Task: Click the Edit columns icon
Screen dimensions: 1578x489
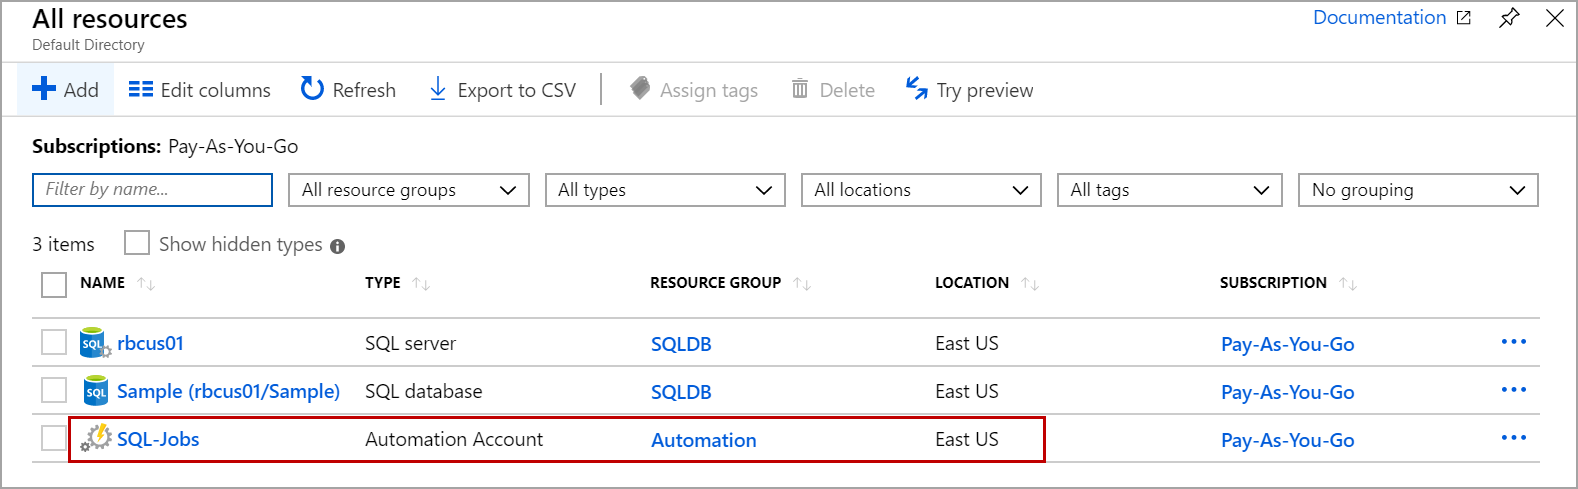Action: pos(141,90)
